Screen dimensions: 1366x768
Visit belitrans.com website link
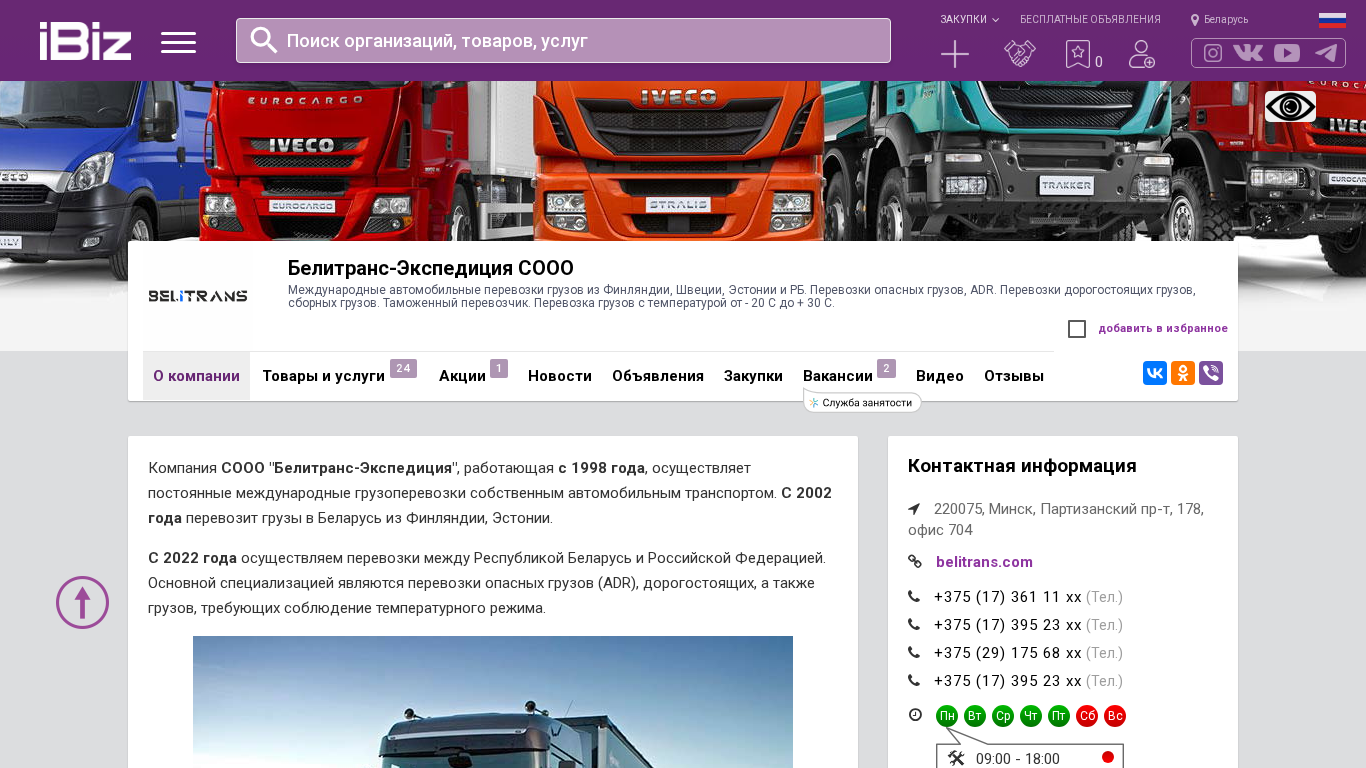[984, 562]
